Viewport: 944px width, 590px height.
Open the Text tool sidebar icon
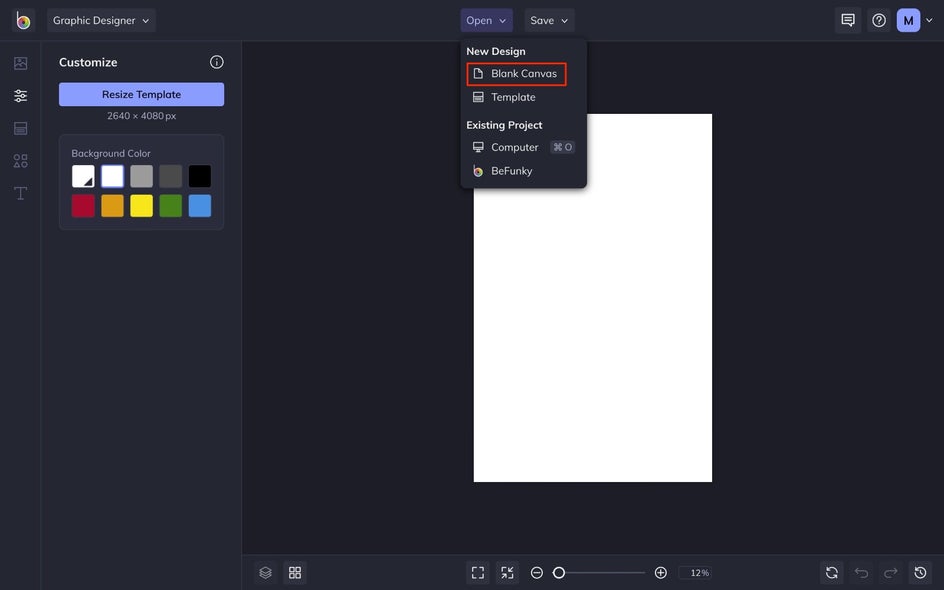click(x=20, y=193)
